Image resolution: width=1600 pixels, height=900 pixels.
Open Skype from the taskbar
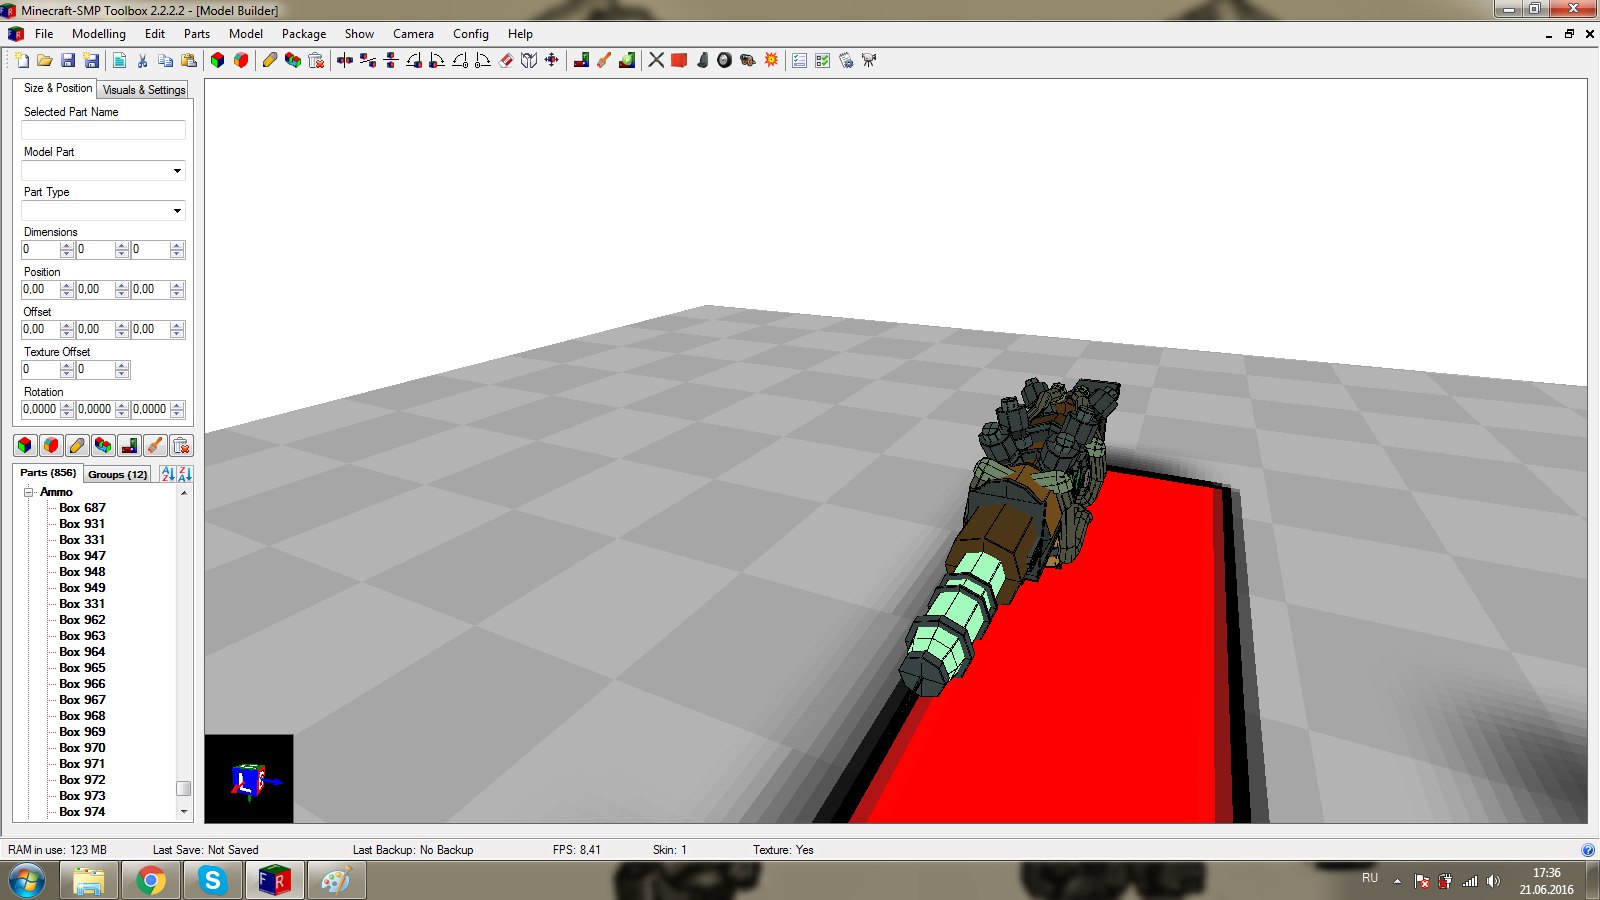[x=212, y=881]
